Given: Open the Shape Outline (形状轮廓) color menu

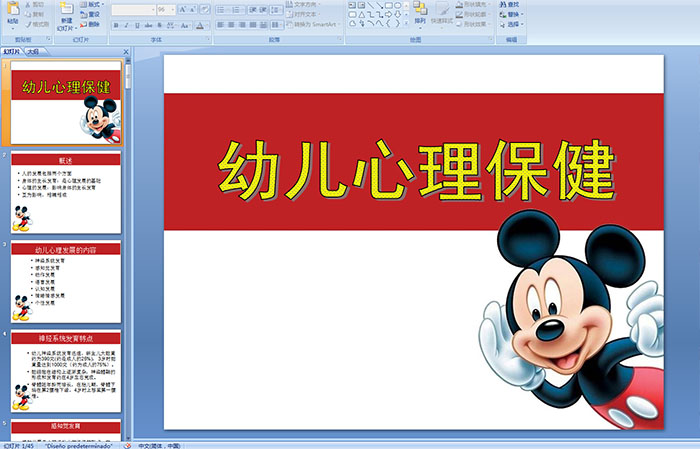Looking at the screenshot, I should point(473,14).
